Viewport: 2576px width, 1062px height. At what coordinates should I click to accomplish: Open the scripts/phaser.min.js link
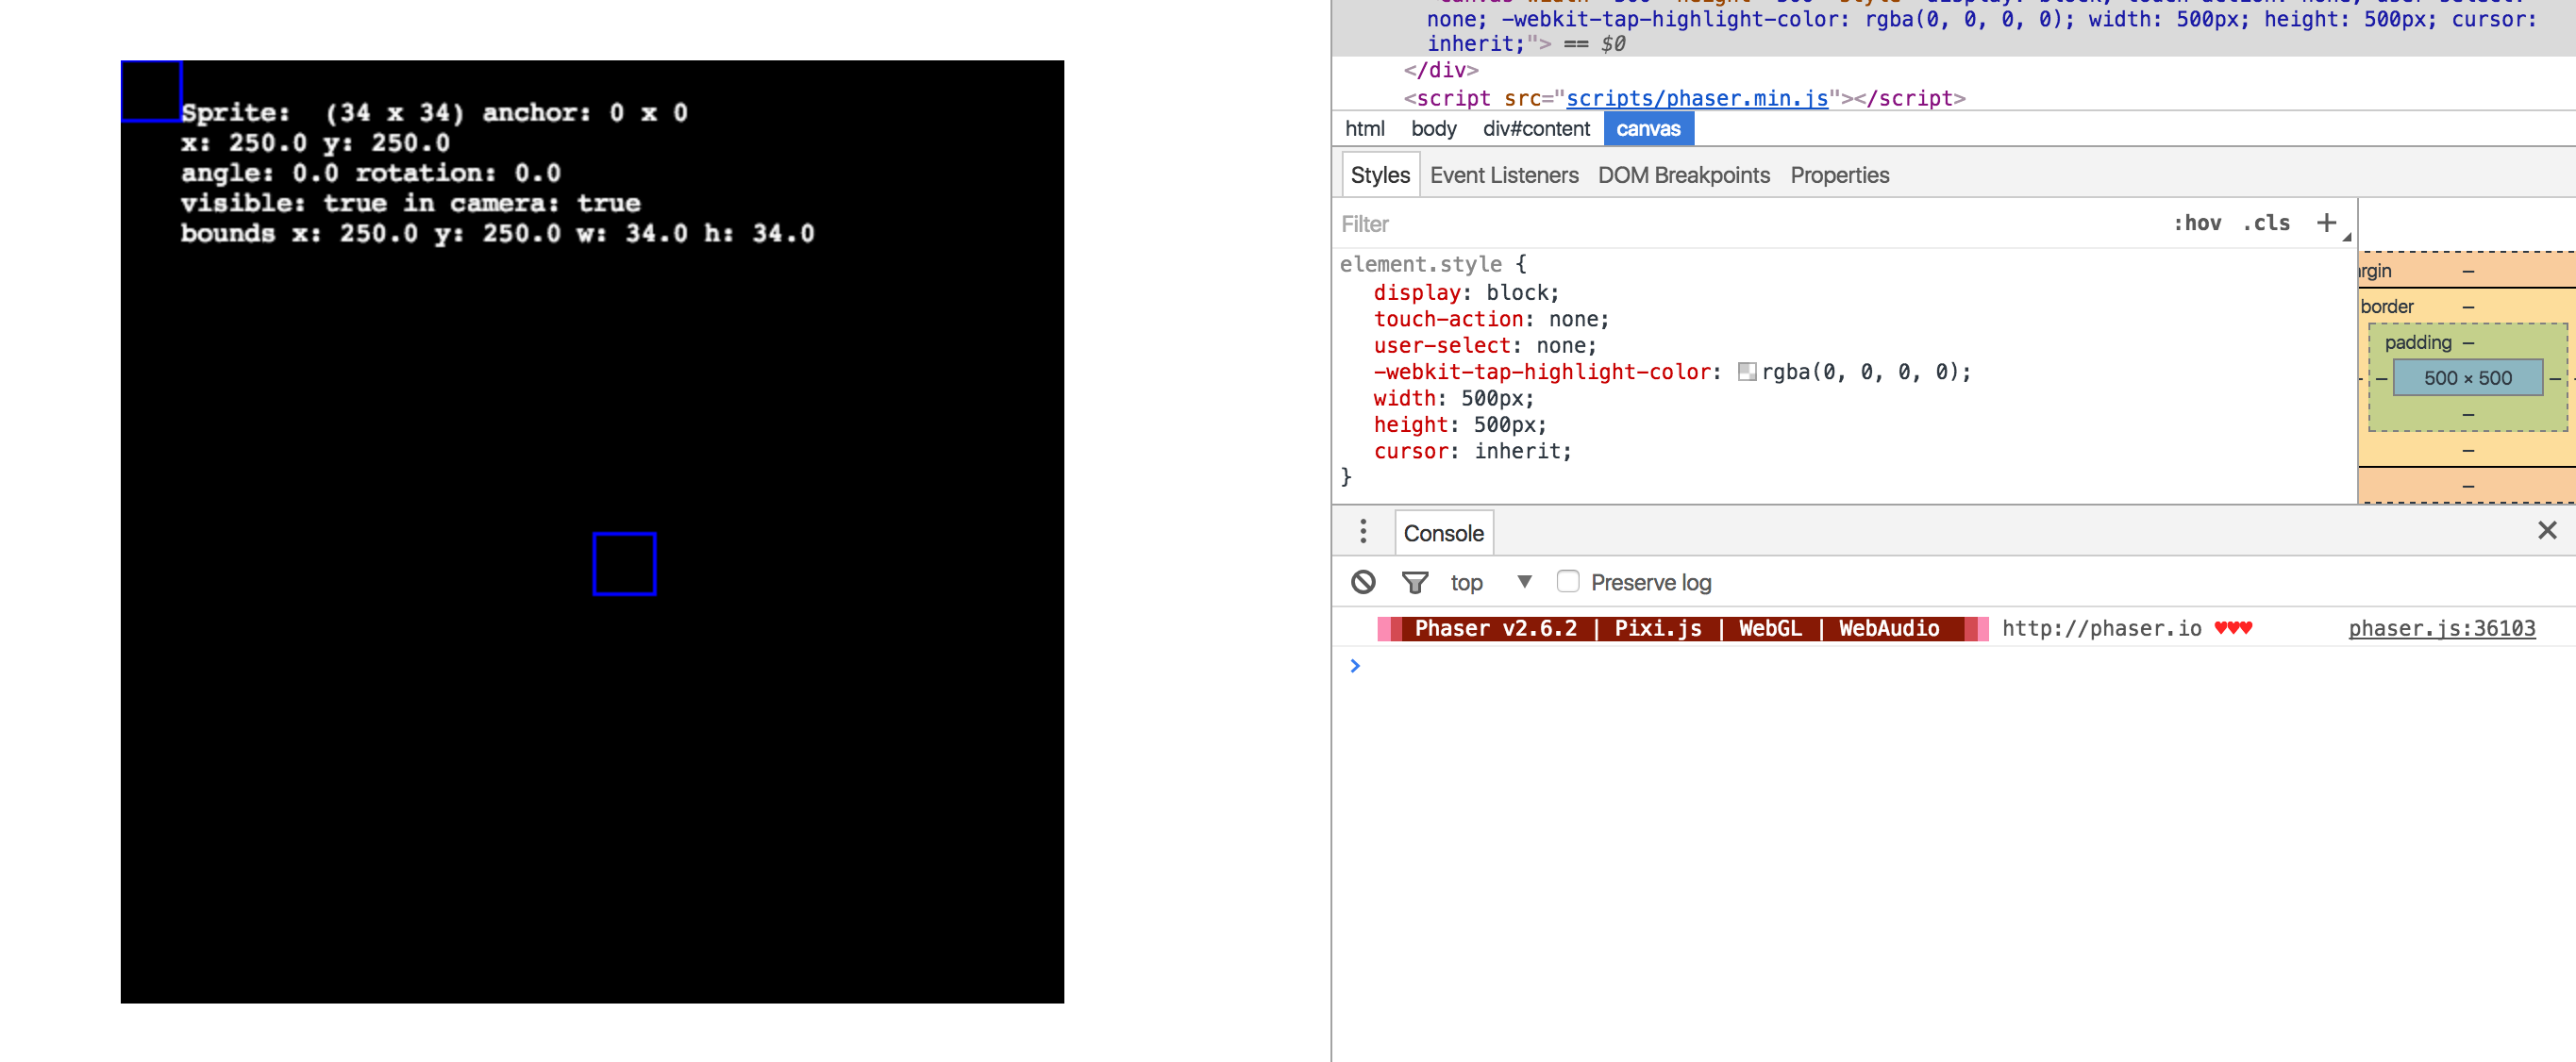1696,98
